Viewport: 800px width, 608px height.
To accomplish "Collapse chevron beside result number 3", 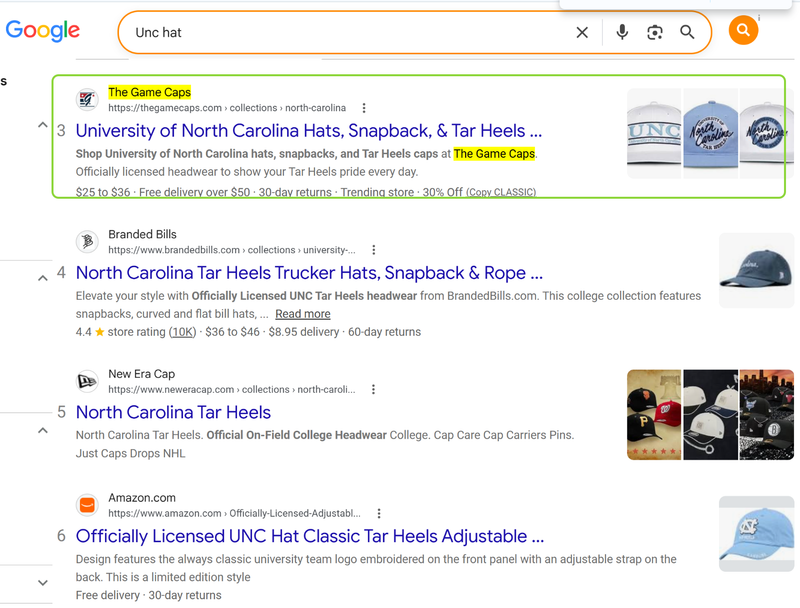I will click(43, 125).
